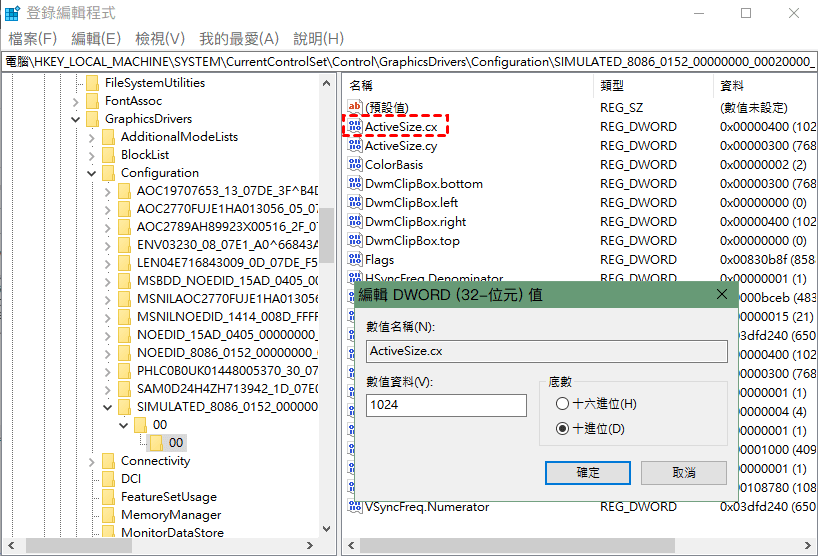818x556 pixels.
Task: Click the values pane horizontal scrollbar thumb
Action: point(517,546)
